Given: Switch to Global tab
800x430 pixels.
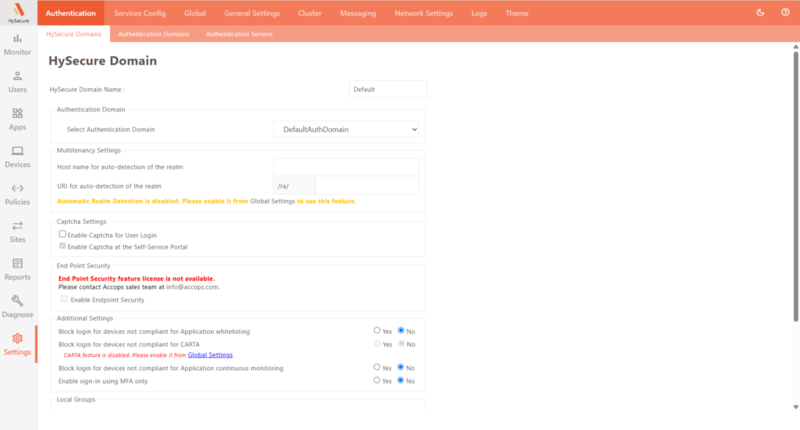Looking at the screenshot, I should click(x=195, y=13).
